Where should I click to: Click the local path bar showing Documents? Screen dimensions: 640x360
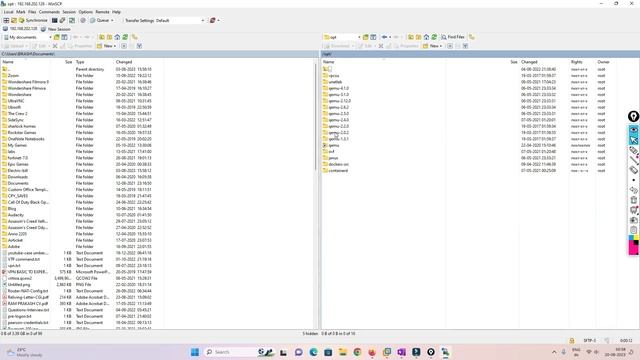159,54
